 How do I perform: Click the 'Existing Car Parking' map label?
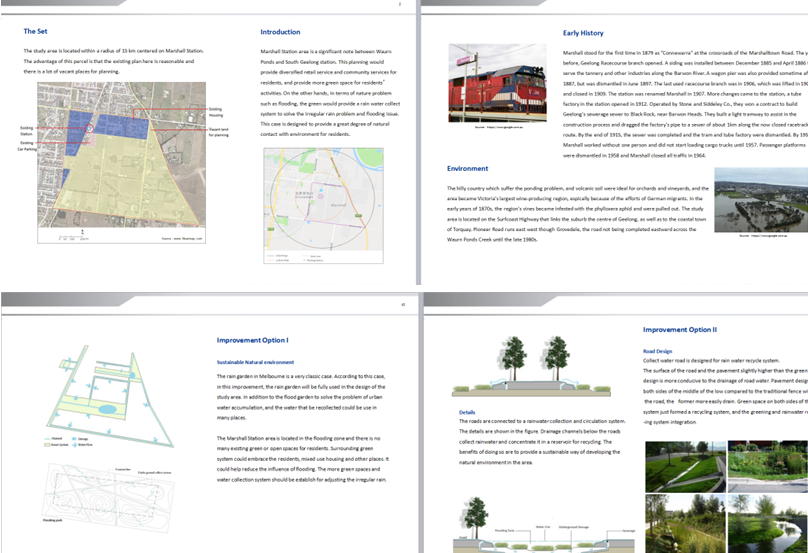click(25, 147)
